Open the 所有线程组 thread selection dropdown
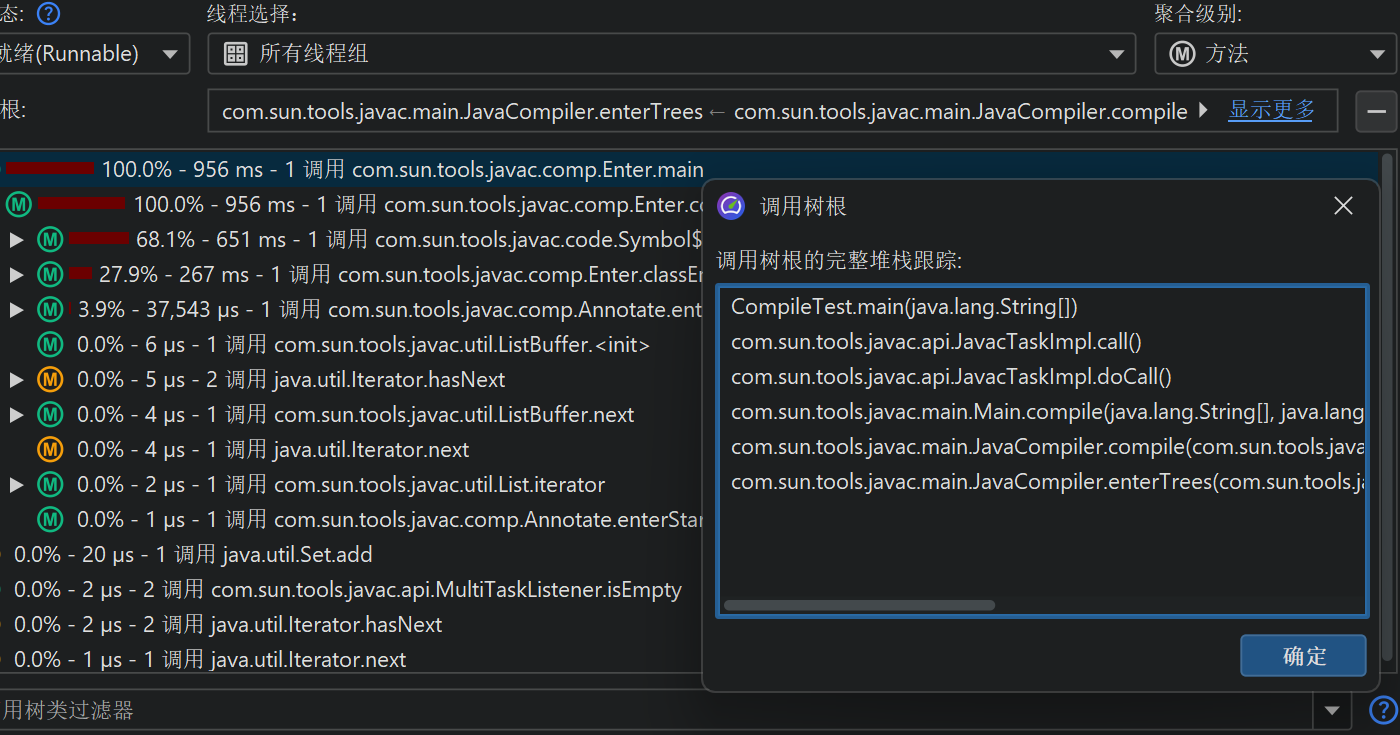Viewport: 1400px width, 735px height. 671,54
